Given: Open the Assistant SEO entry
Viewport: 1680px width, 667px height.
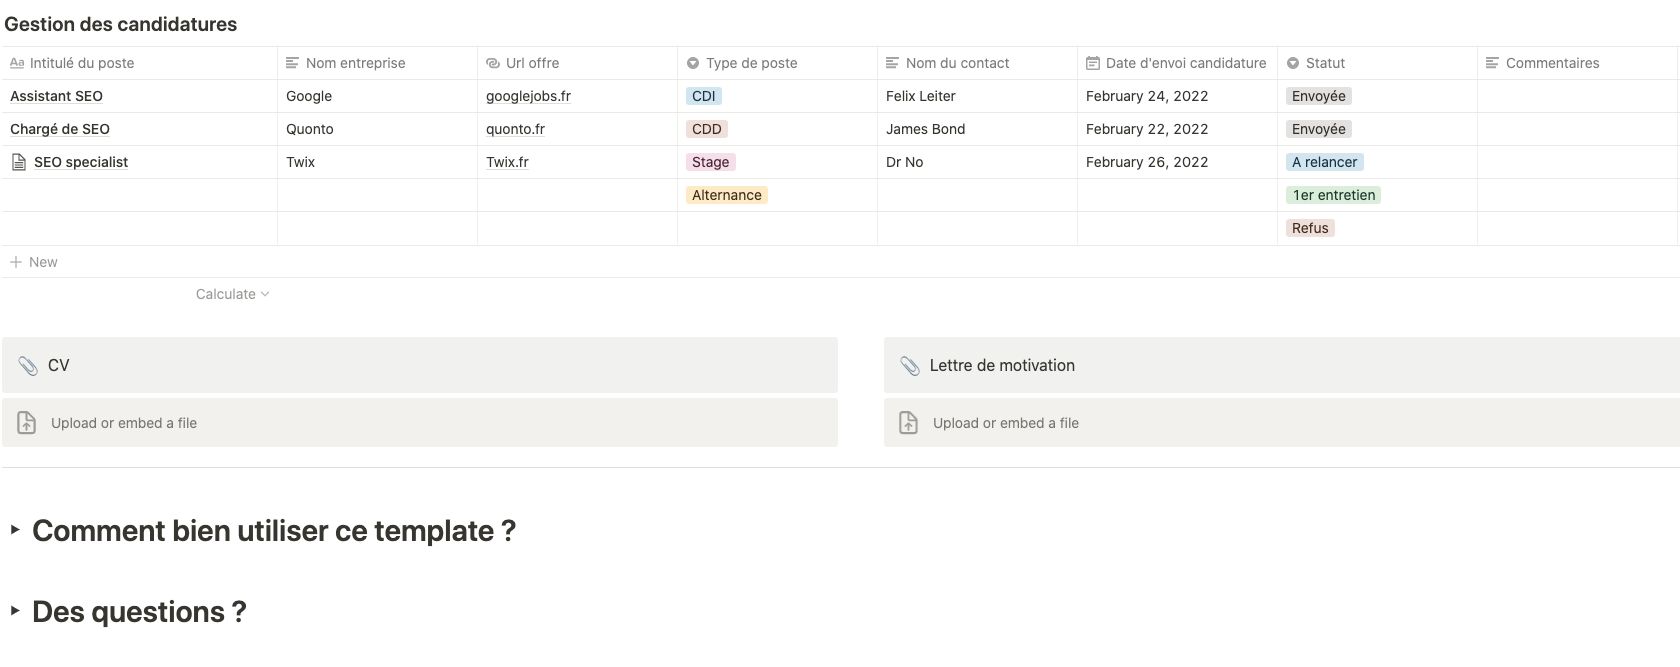Looking at the screenshot, I should tap(56, 96).
